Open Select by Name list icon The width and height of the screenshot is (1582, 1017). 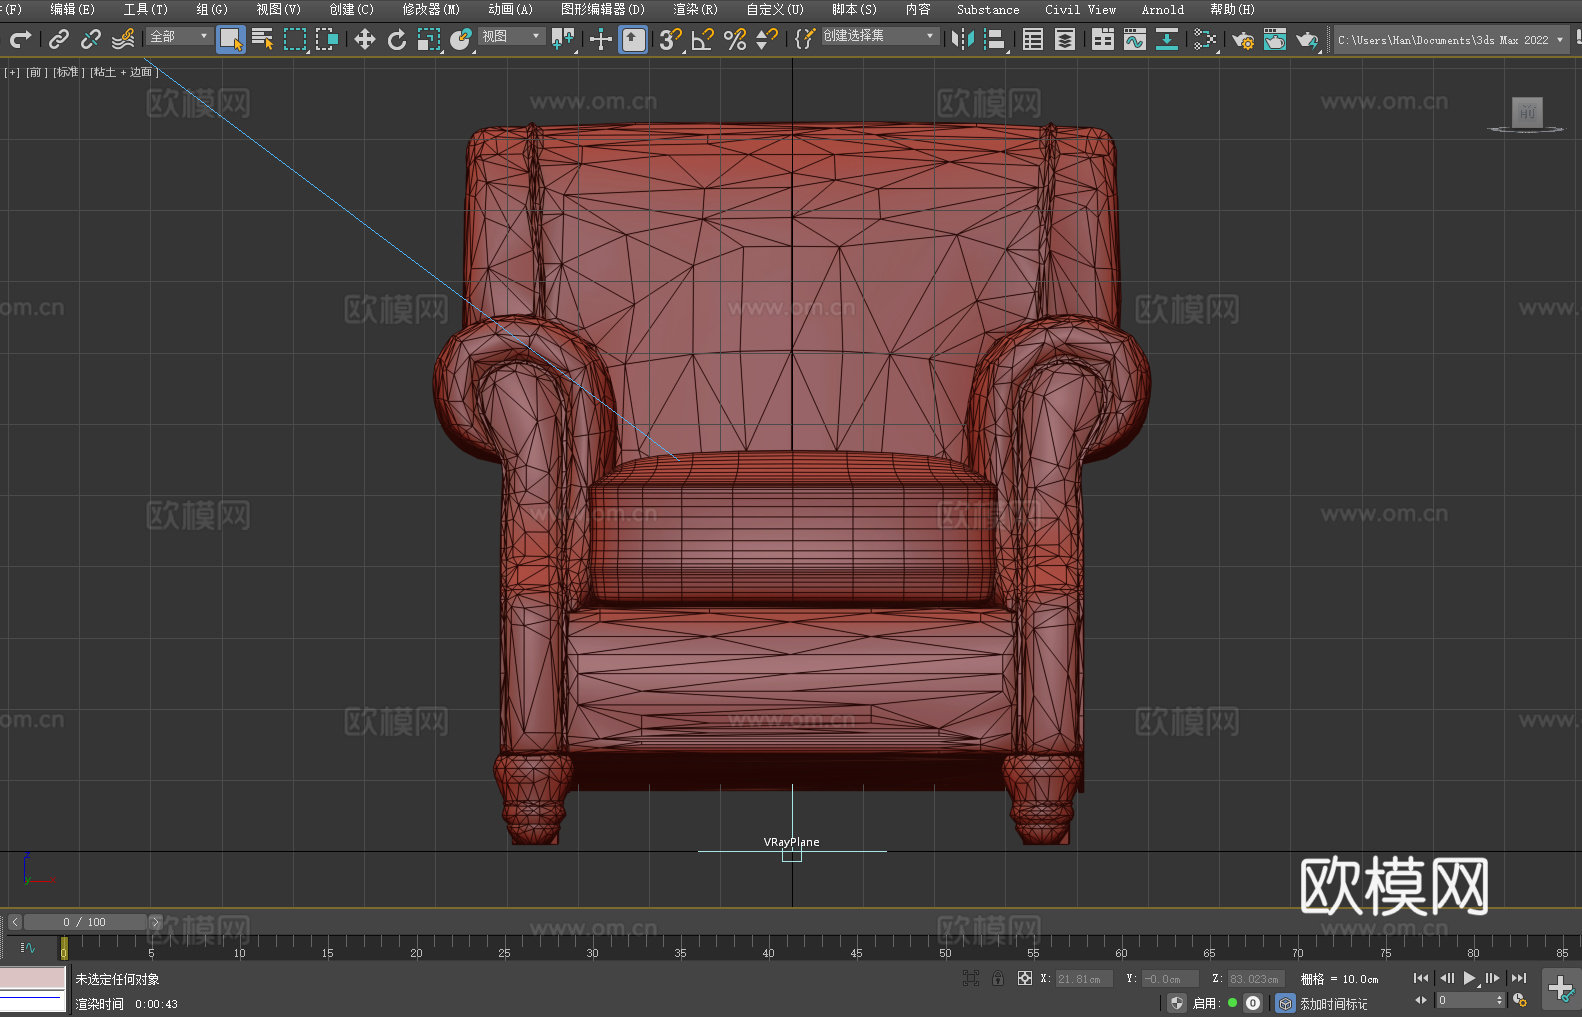coord(263,39)
